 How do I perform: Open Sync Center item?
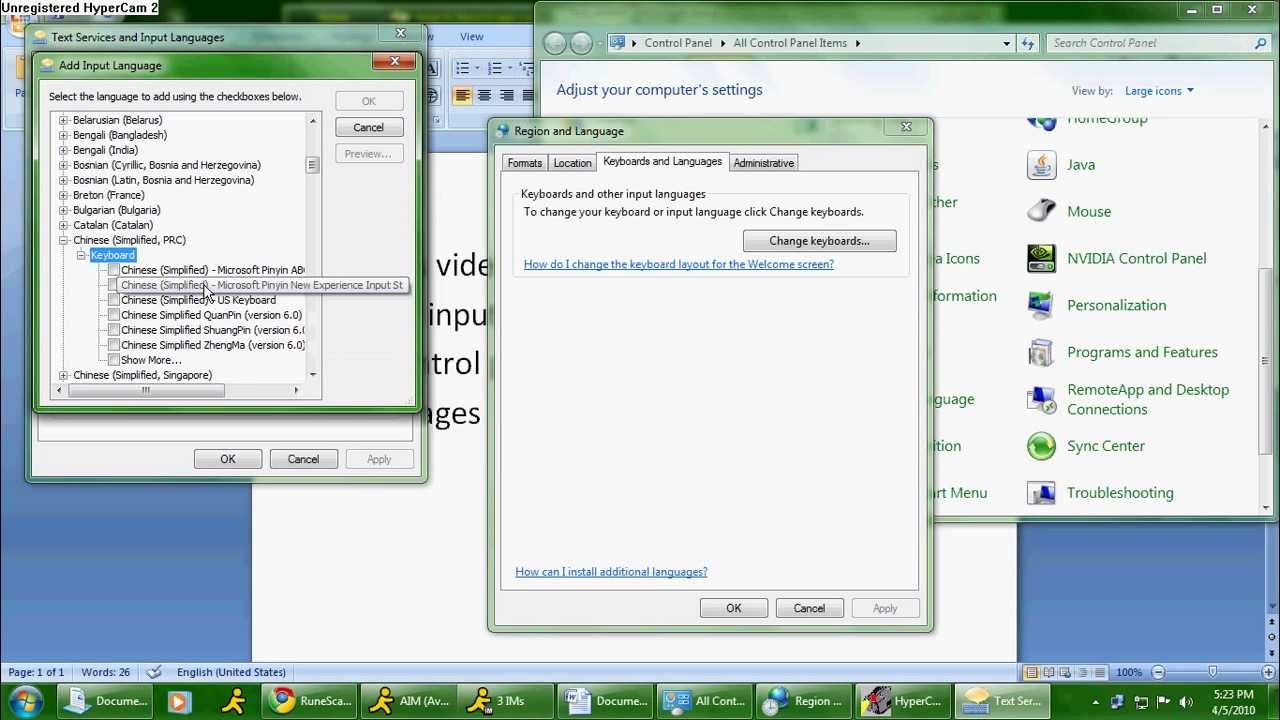[1086, 446]
